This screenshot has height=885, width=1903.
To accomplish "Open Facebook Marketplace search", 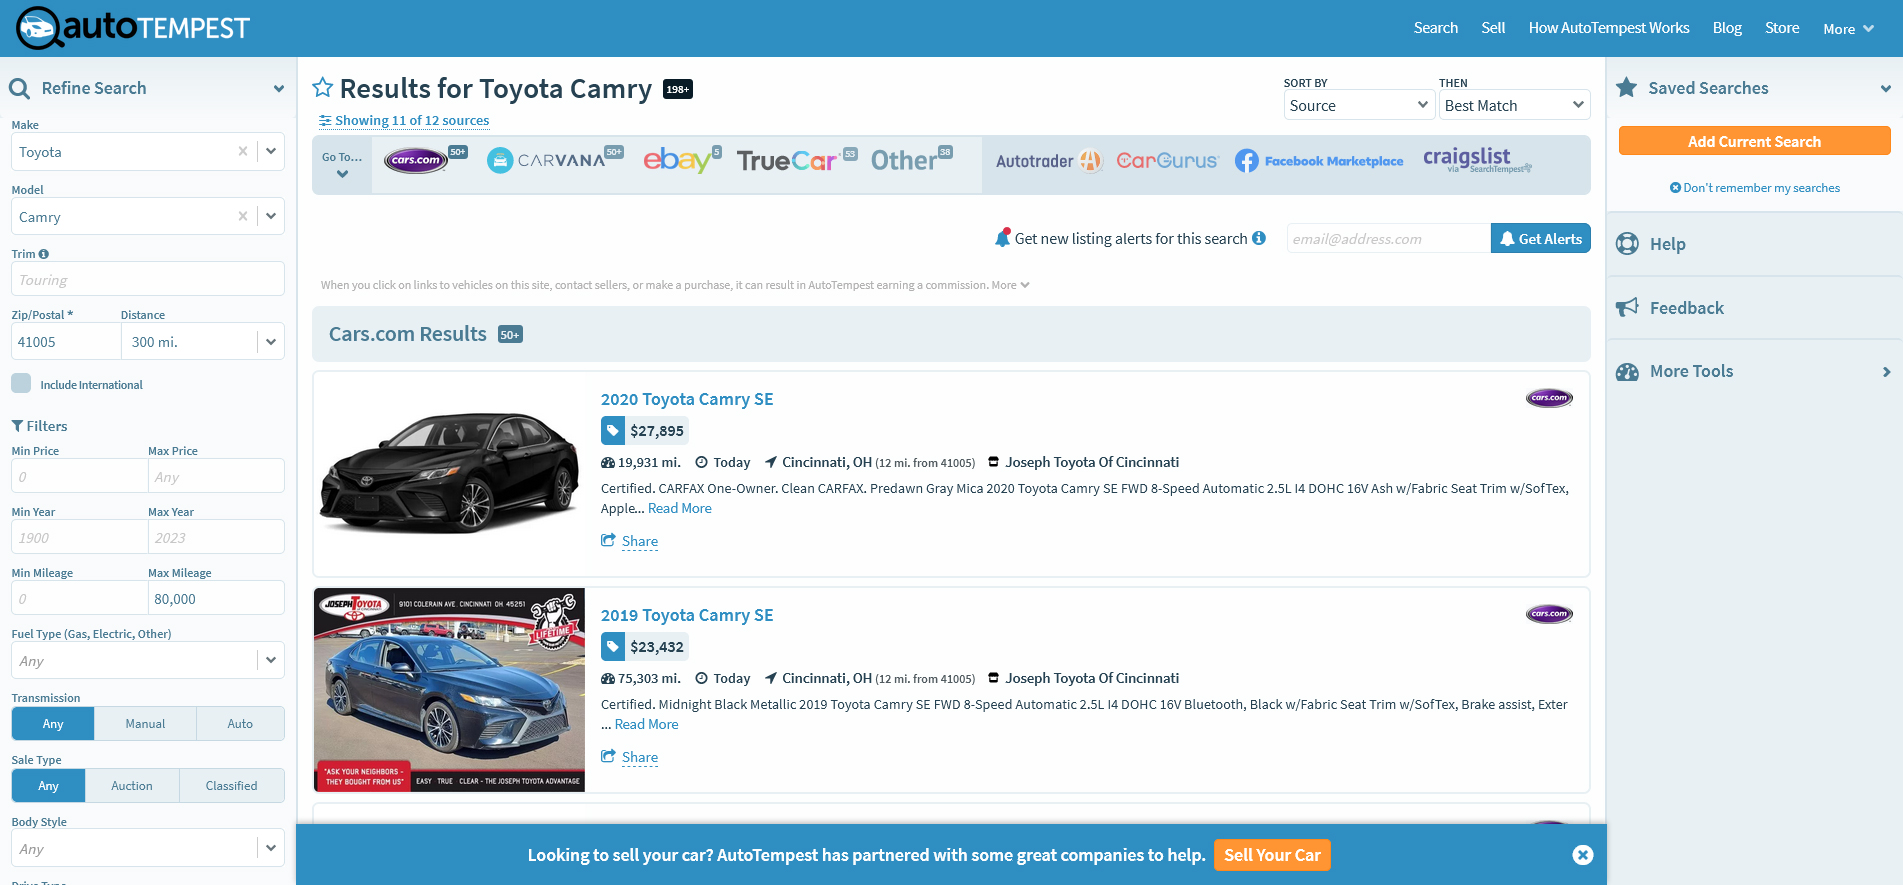I will tap(1319, 161).
